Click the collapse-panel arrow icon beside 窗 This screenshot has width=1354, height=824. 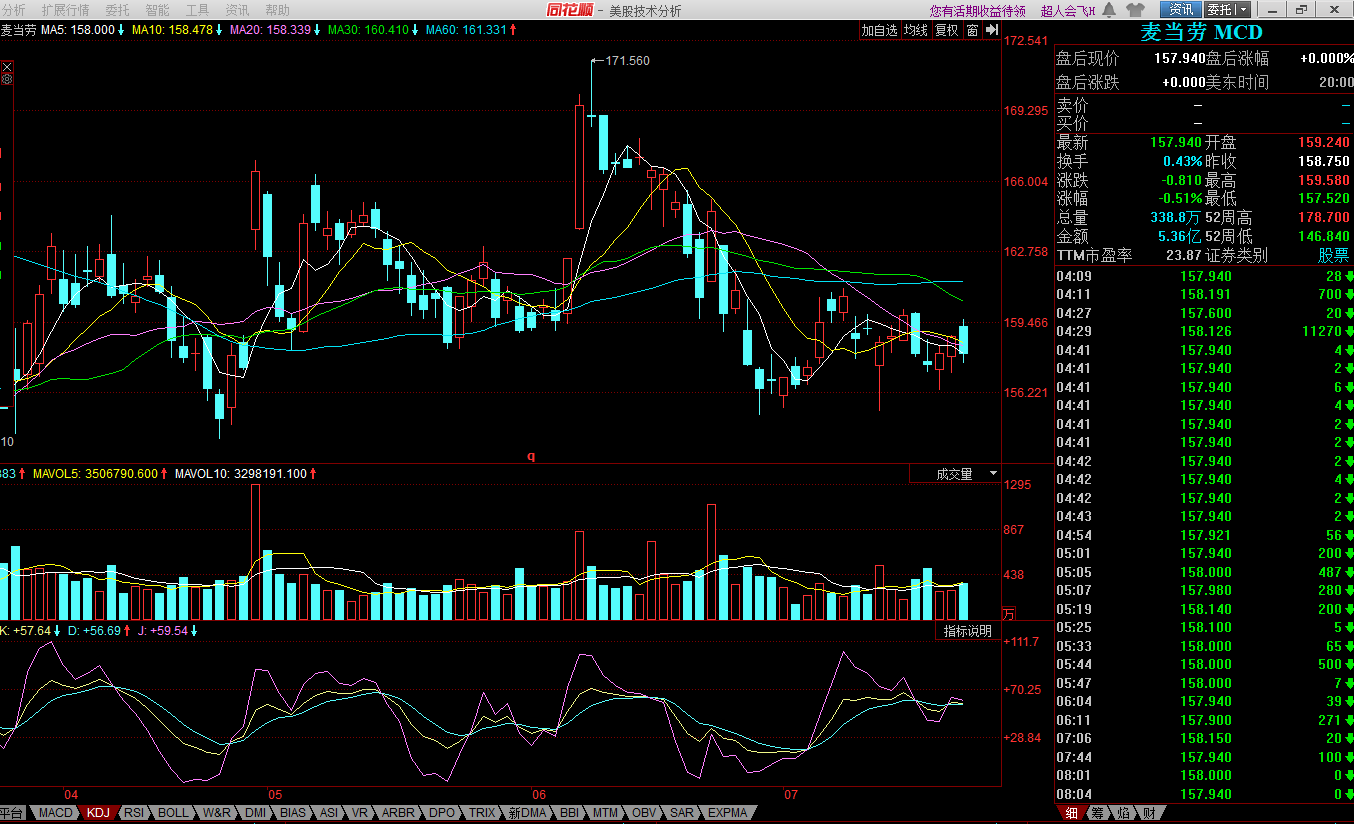[992, 30]
